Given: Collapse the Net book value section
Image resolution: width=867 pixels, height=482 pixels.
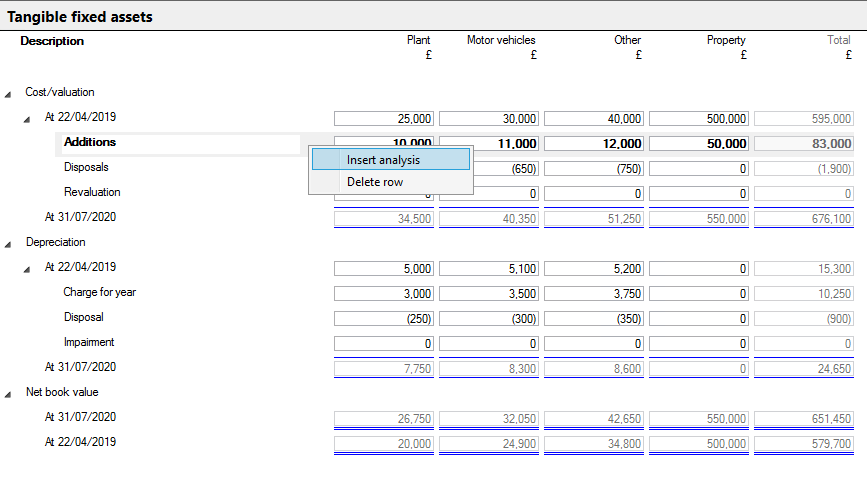Looking at the screenshot, I should [x=8, y=394].
